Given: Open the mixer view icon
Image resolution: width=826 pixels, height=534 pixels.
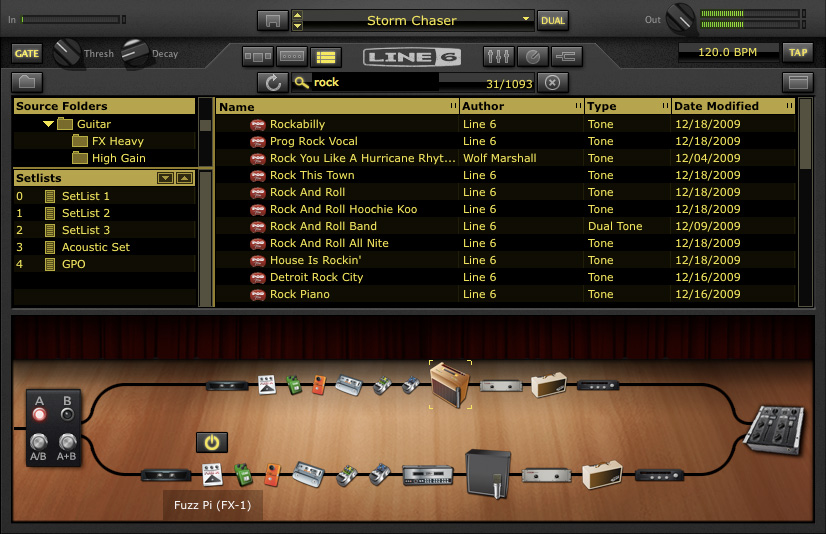Looking at the screenshot, I should point(497,55).
